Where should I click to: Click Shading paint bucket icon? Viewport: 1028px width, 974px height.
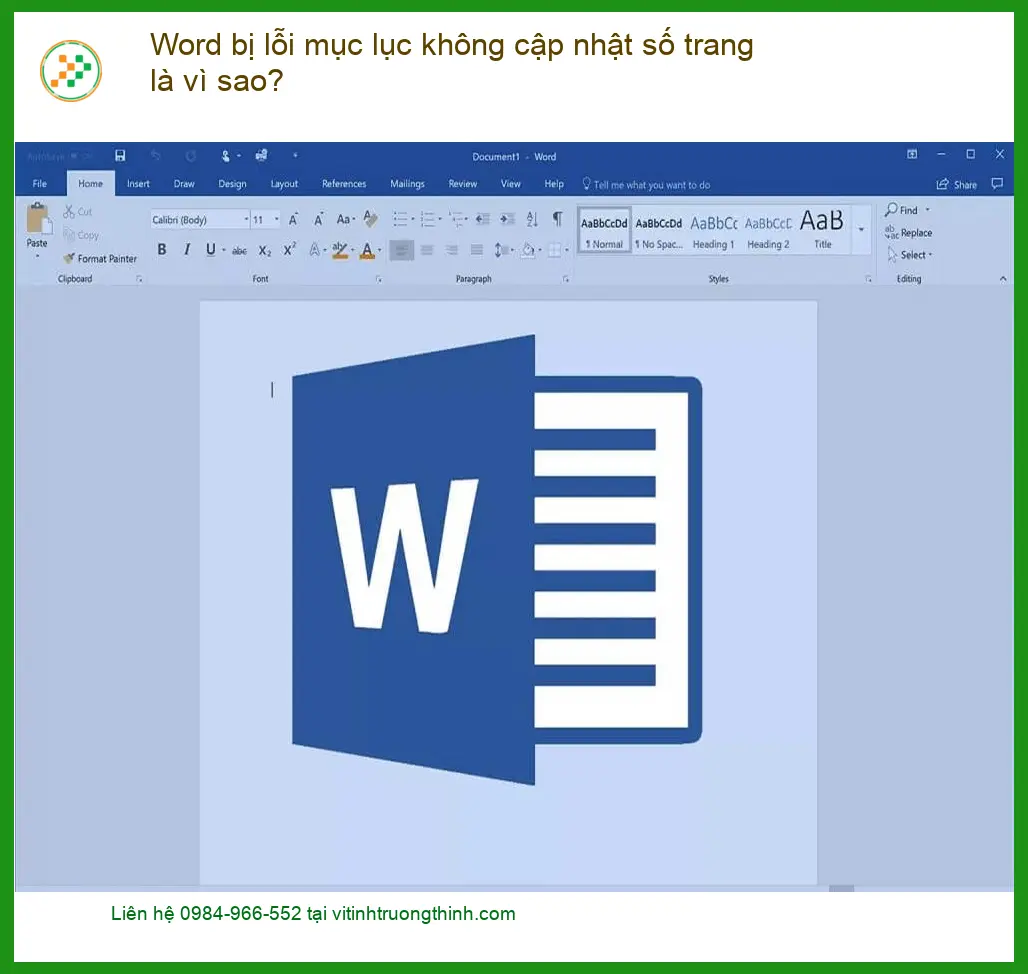528,250
